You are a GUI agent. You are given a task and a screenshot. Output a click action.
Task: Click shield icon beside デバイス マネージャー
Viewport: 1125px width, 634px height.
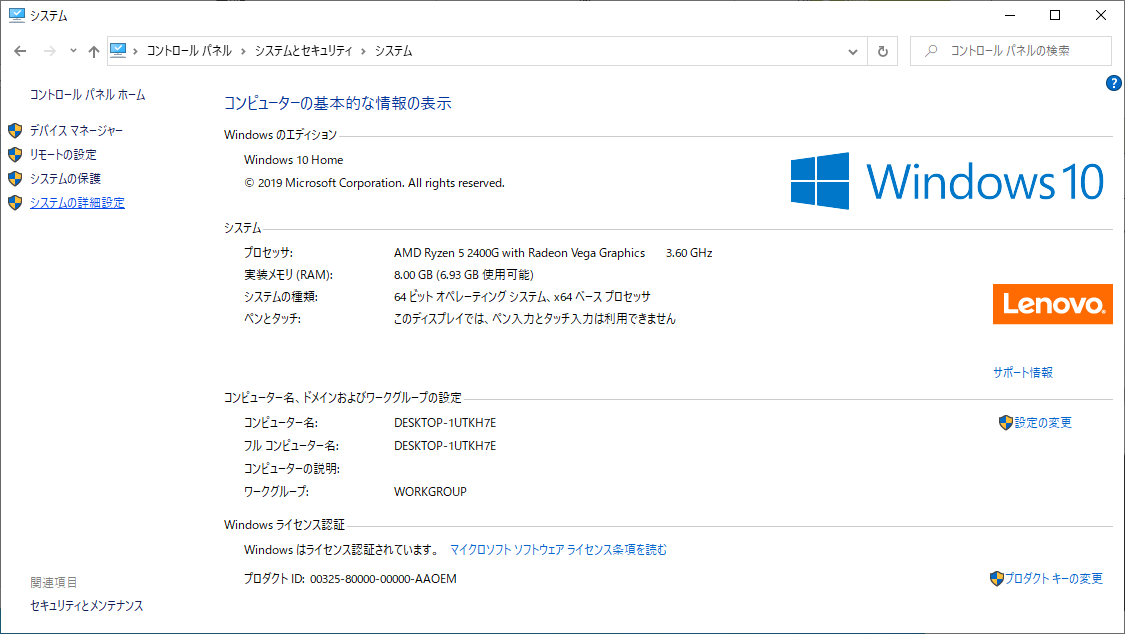[15, 131]
